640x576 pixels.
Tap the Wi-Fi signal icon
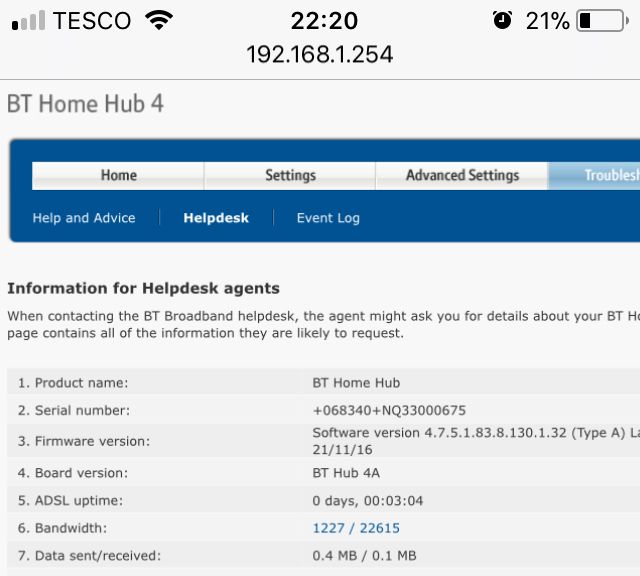point(159,20)
